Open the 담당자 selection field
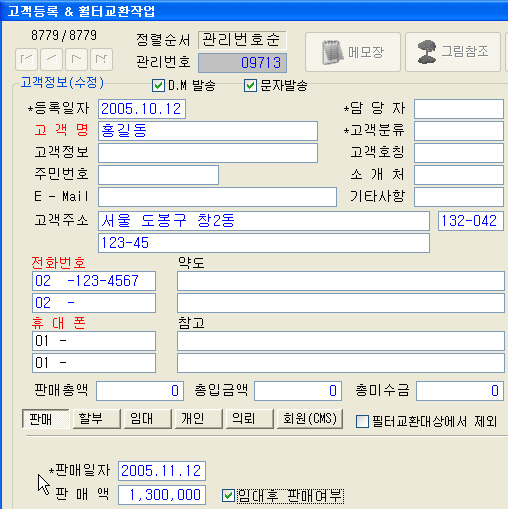Viewport: 508px width, 509px height. (x=459, y=109)
